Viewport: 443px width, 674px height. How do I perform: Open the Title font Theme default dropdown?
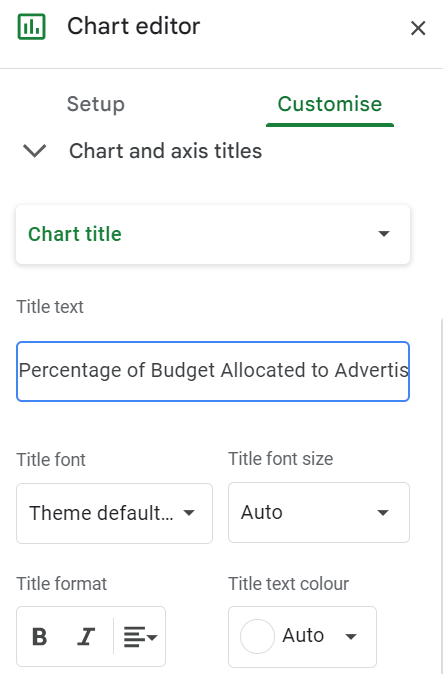(114, 513)
